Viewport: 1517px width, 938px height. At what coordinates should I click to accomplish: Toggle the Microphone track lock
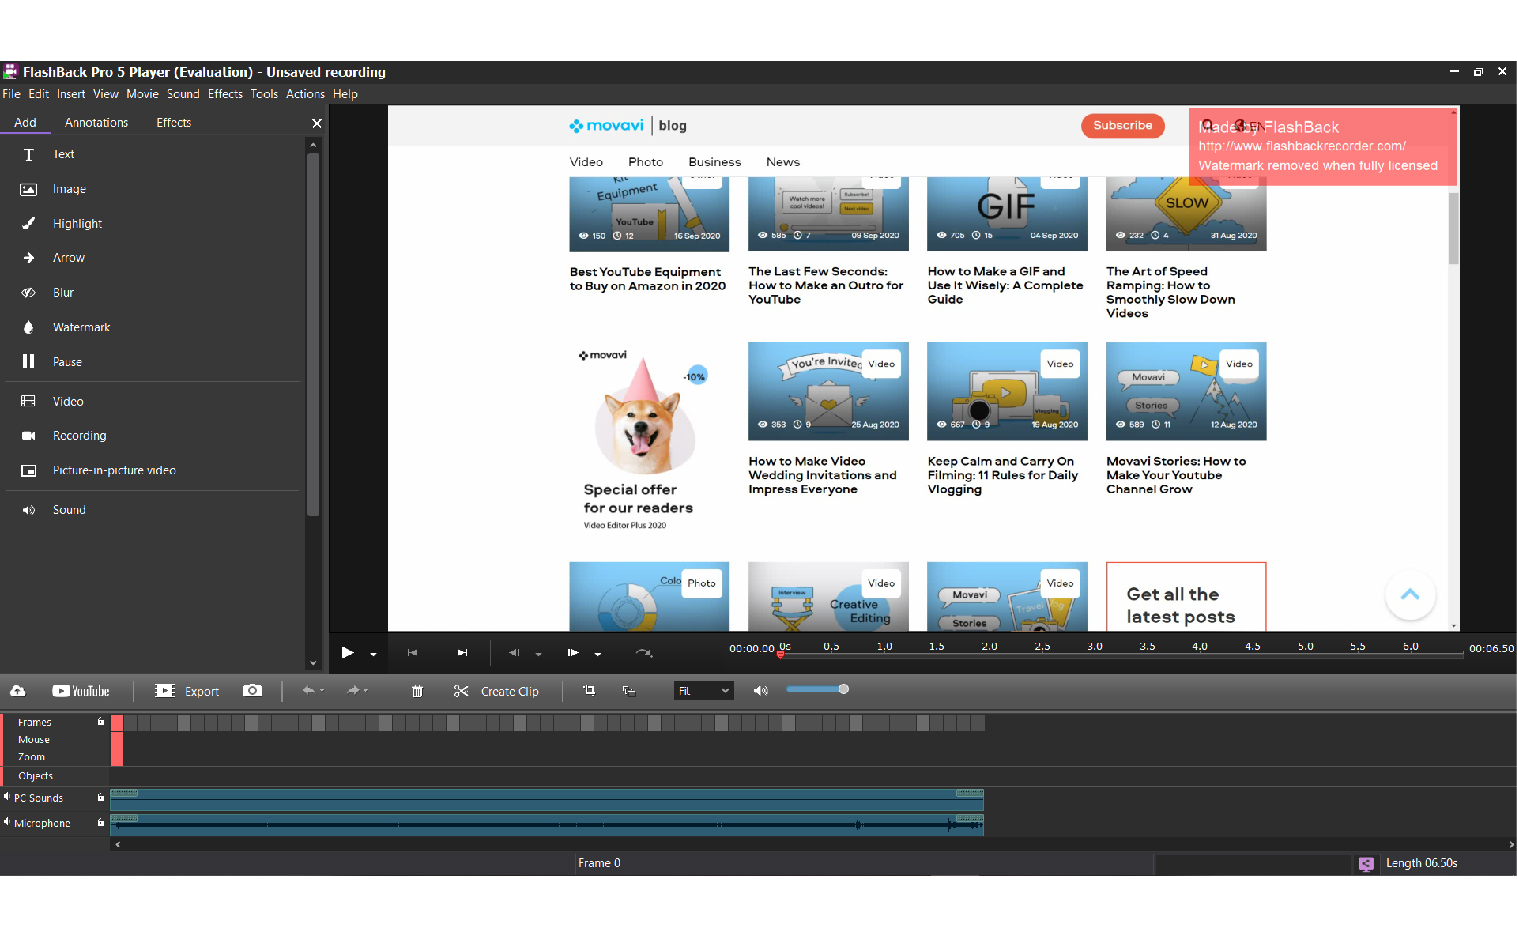point(101,823)
